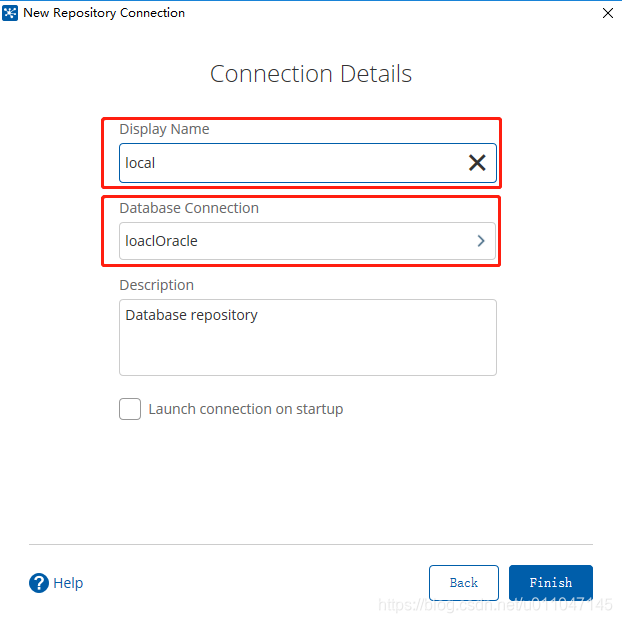Open the Help link
This screenshot has width=622, height=623.
click(x=68, y=583)
